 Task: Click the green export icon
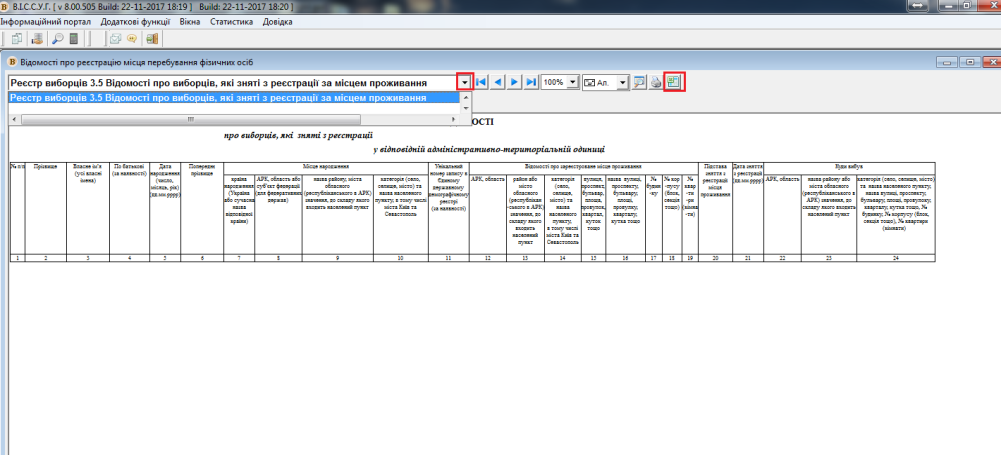pyautogui.click(x=674, y=82)
